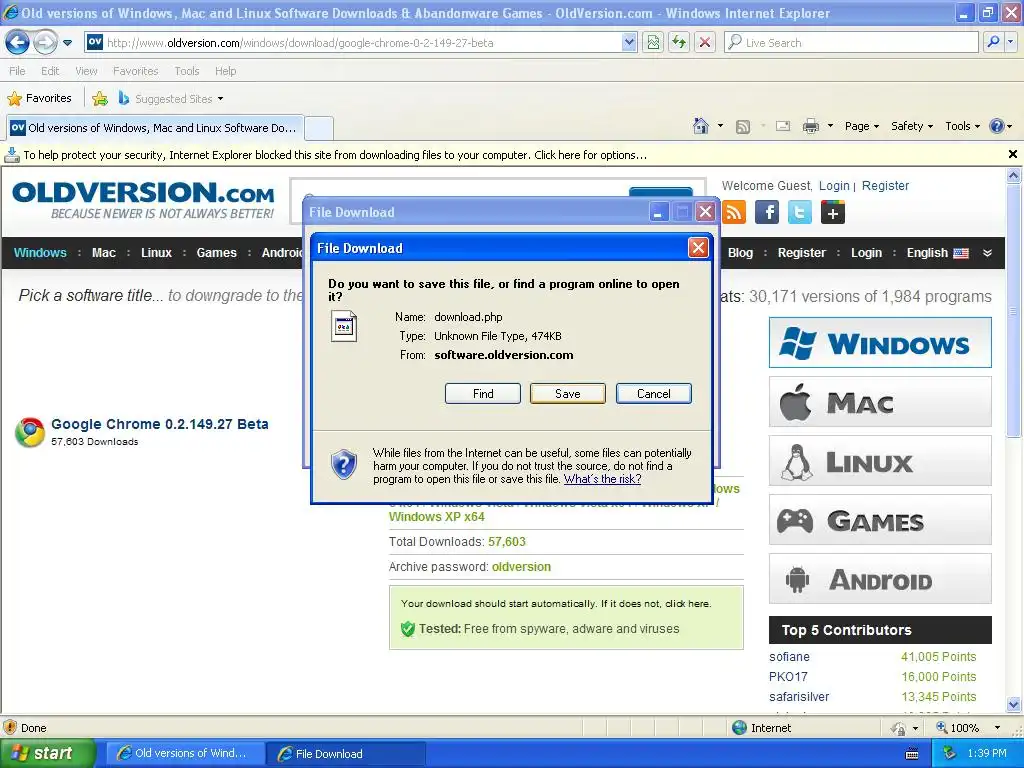This screenshot has height=768, width=1024.
Task: Expand the Print dropdown arrow
Action: 830,126
